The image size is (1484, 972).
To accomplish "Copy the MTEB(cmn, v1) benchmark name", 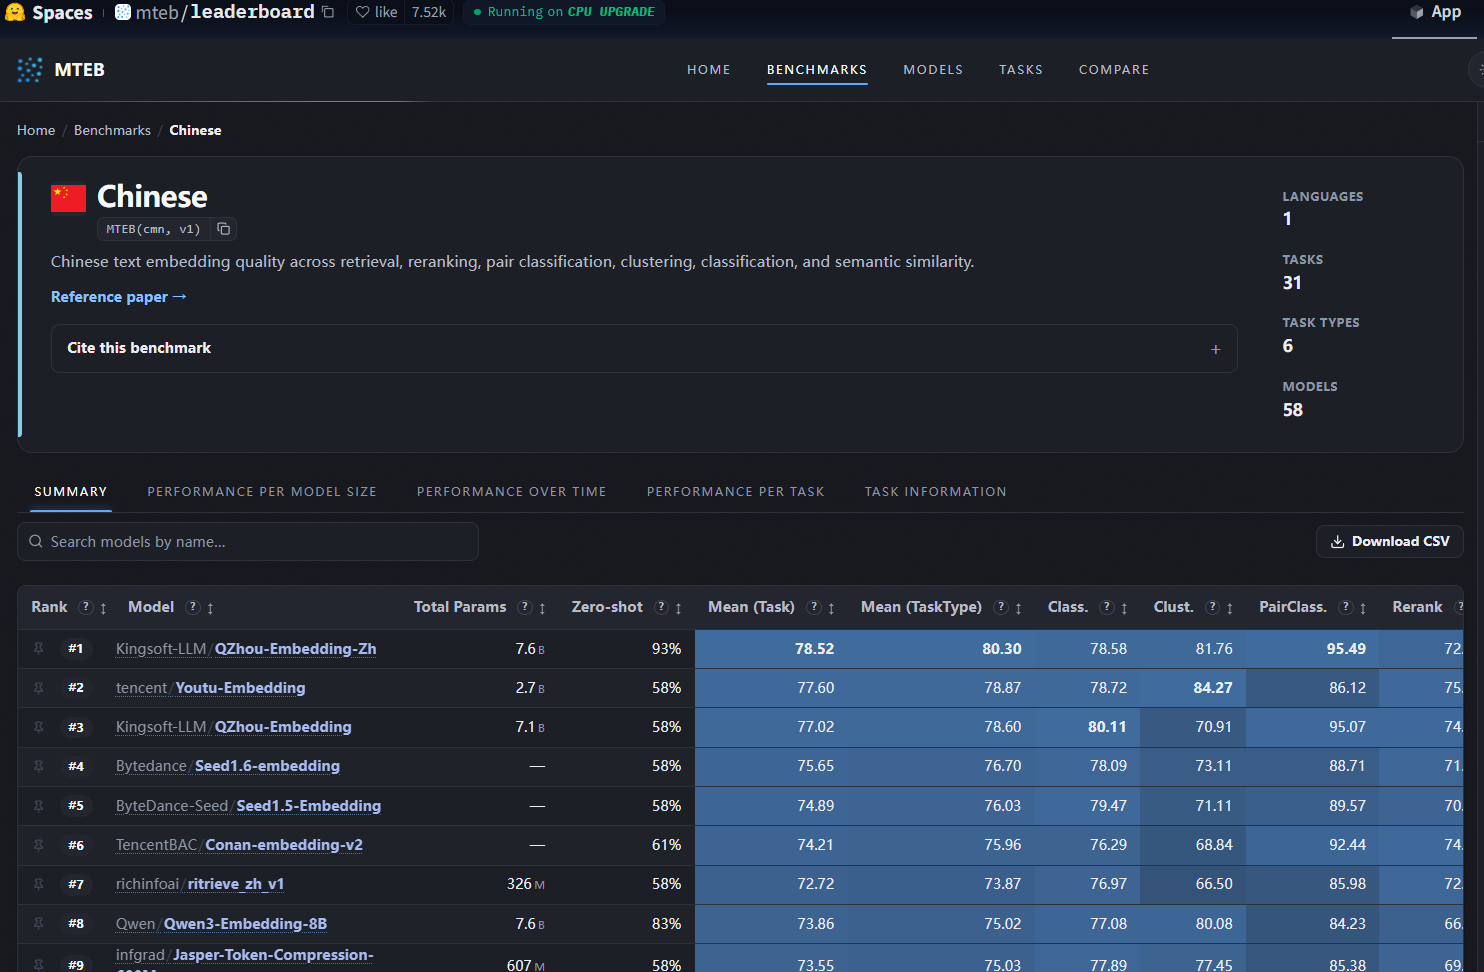I will point(224,229).
